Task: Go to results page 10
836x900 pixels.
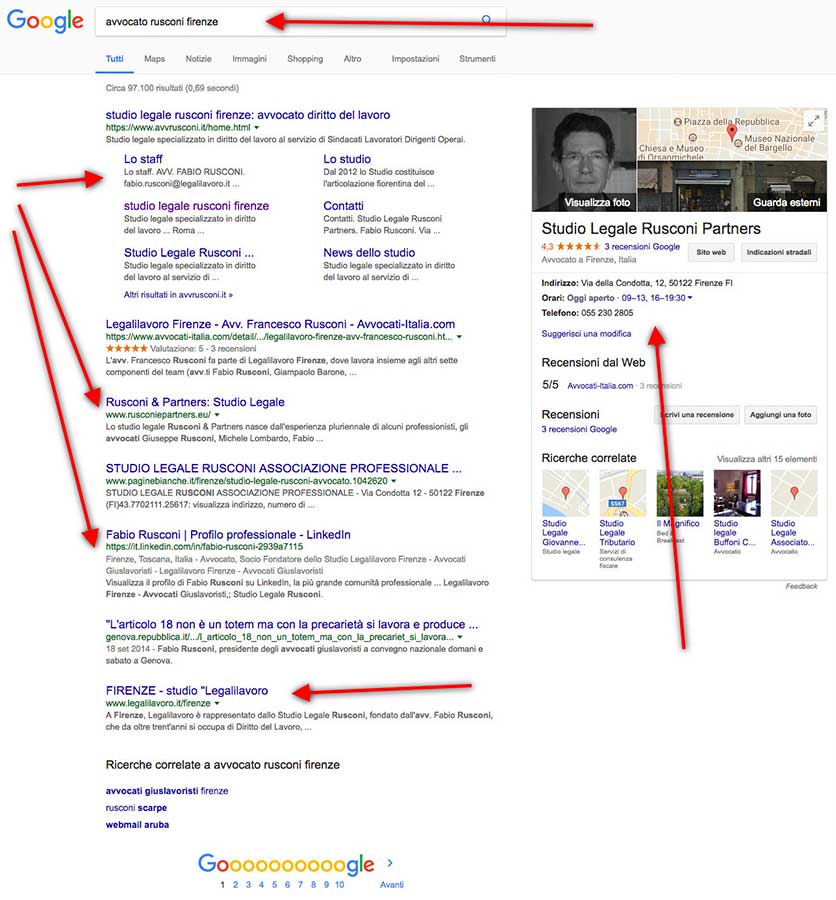Action: tap(340, 885)
